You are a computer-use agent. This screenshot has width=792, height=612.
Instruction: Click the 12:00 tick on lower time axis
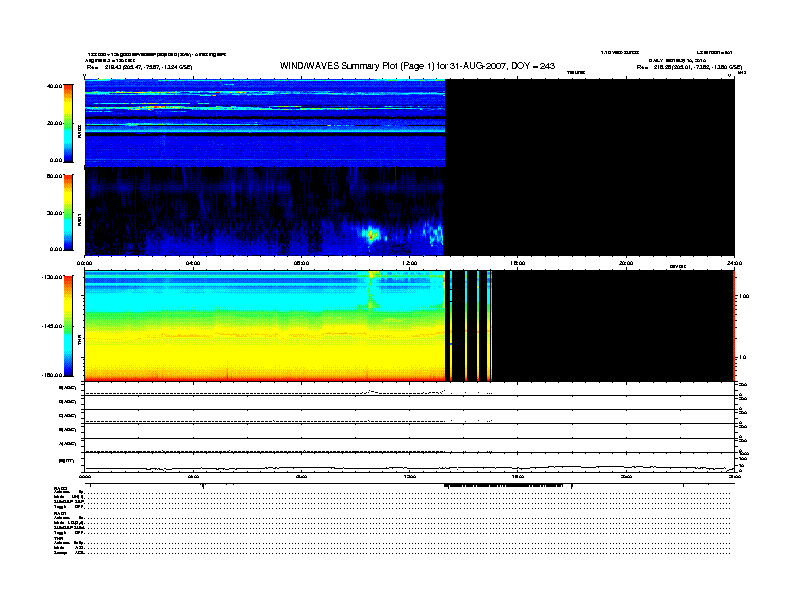point(410,477)
